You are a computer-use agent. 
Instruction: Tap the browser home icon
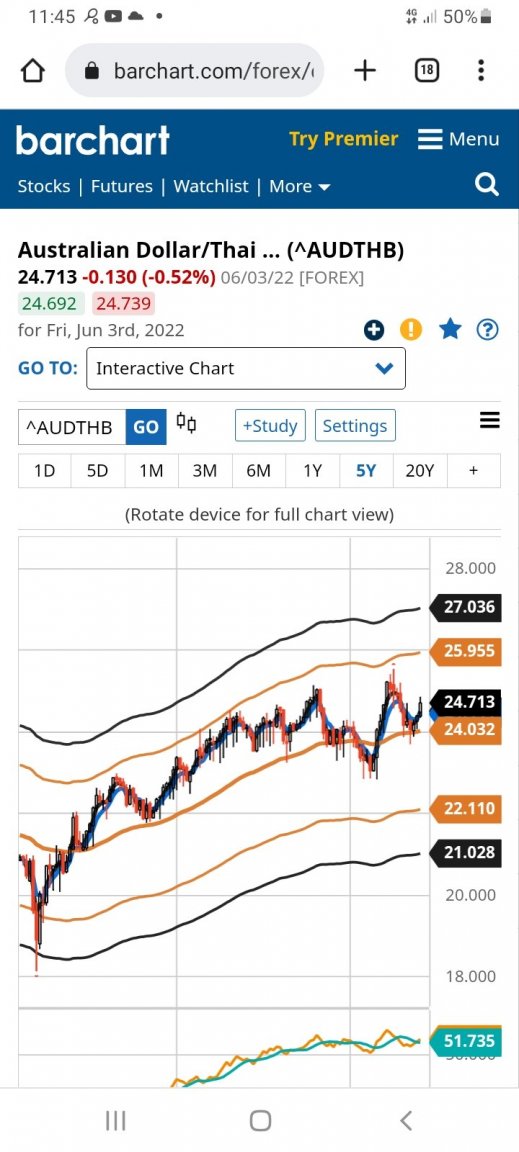point(33,71)
